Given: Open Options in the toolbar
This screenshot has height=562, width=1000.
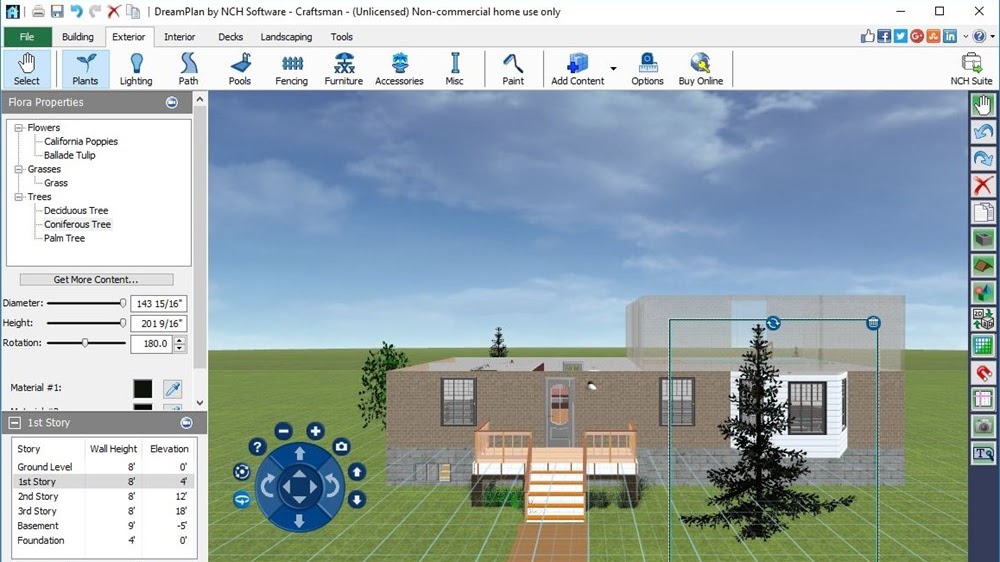Looking at the screenshot, I should coord(647,69).
